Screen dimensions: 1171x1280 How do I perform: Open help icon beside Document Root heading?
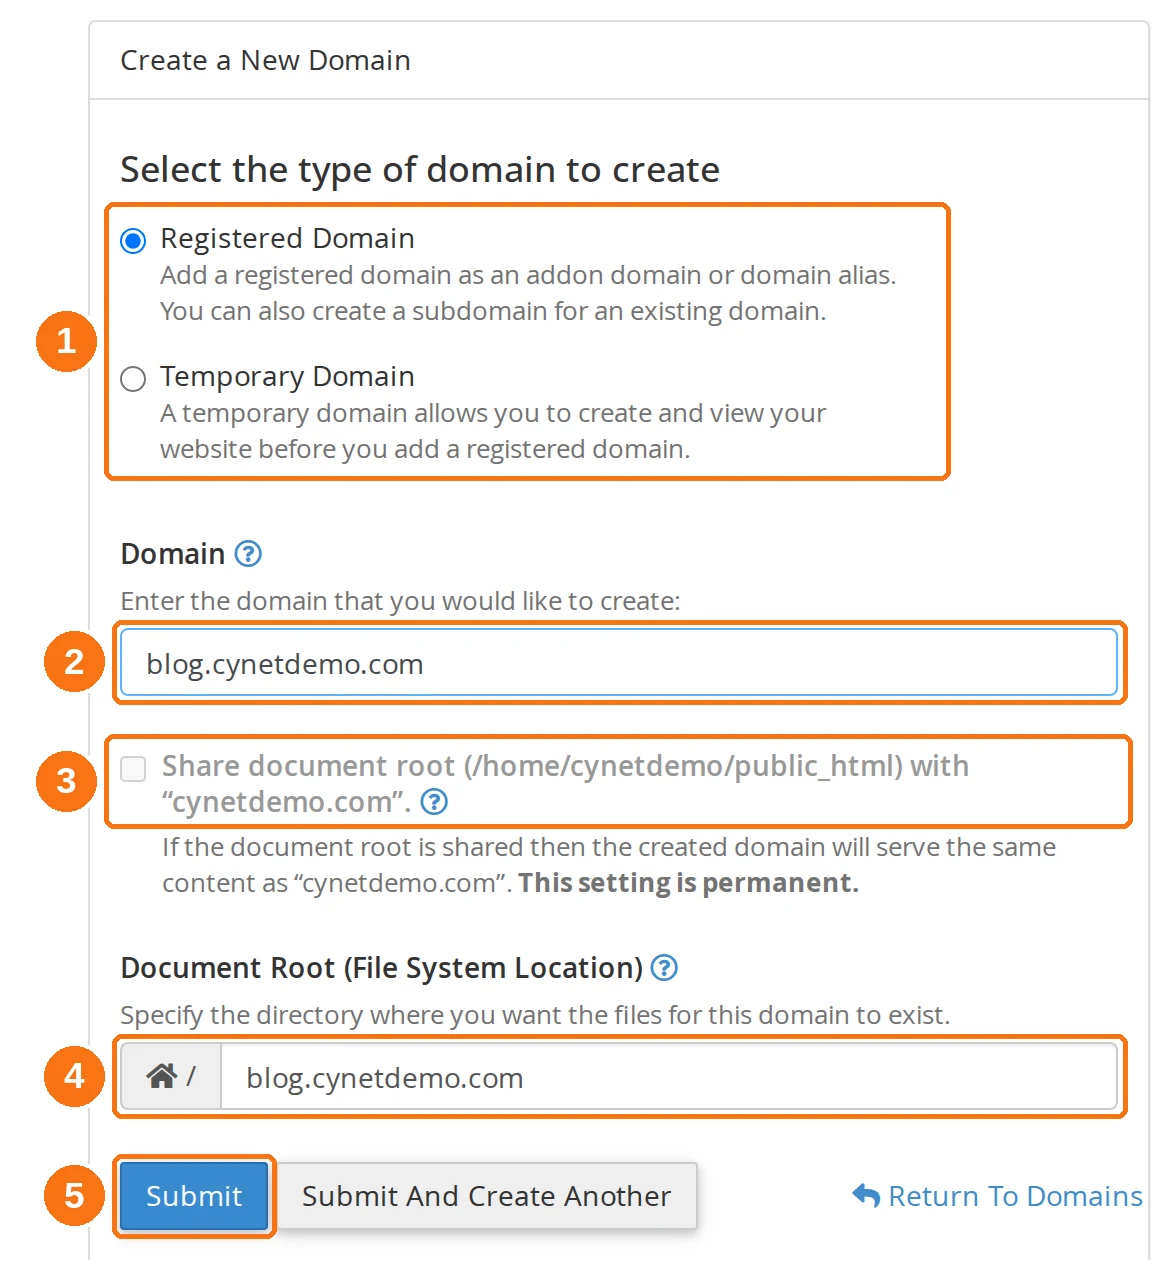(664, 967)
